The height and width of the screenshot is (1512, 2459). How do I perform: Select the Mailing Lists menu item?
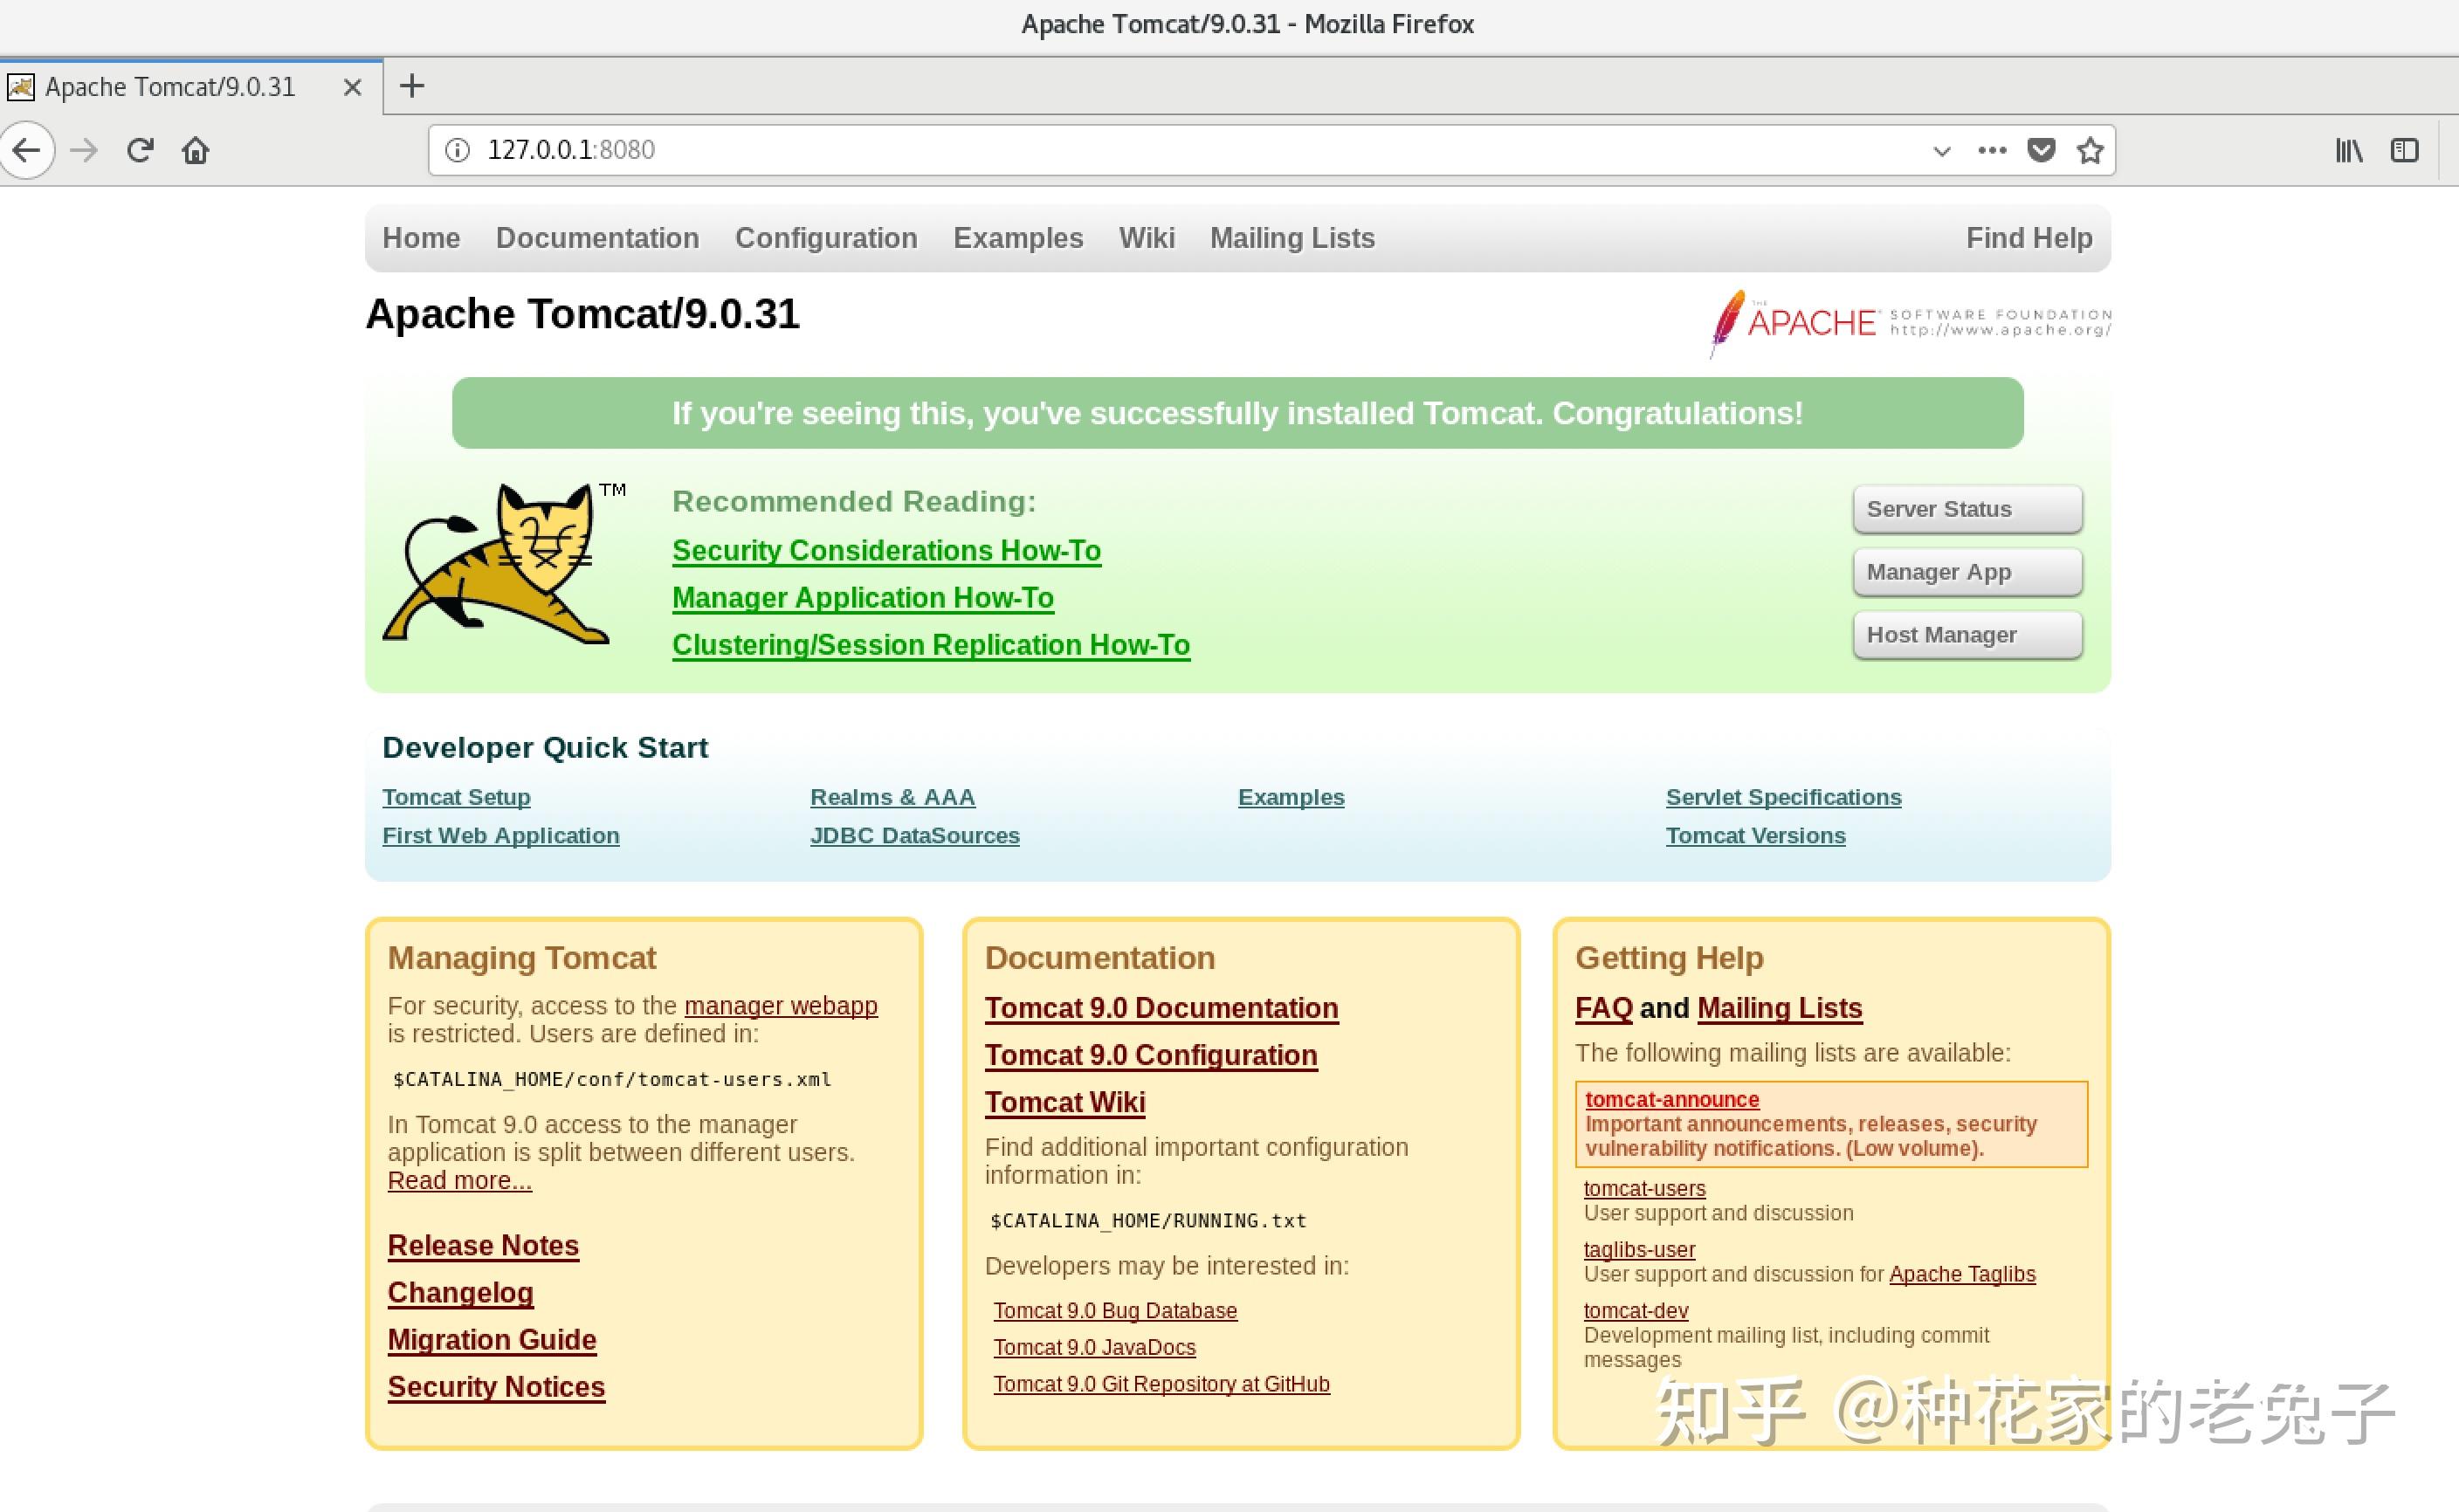click(1291, 238)
